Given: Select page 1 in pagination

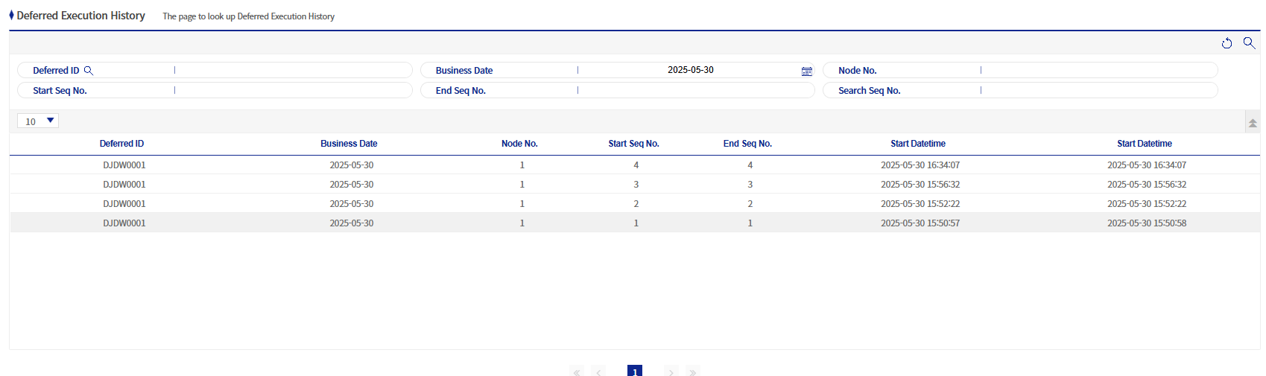Looking at the screenshot, I should [635, 371].
